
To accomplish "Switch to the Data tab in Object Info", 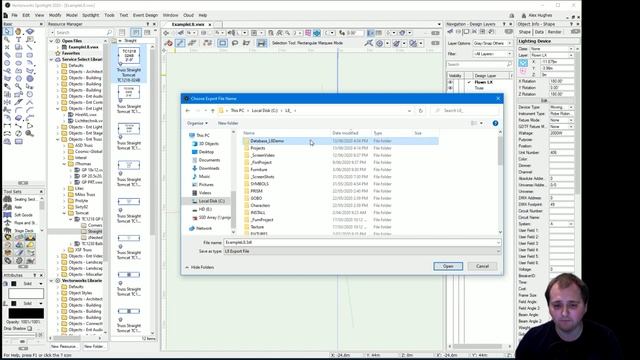I will click(x=539, y=32).
